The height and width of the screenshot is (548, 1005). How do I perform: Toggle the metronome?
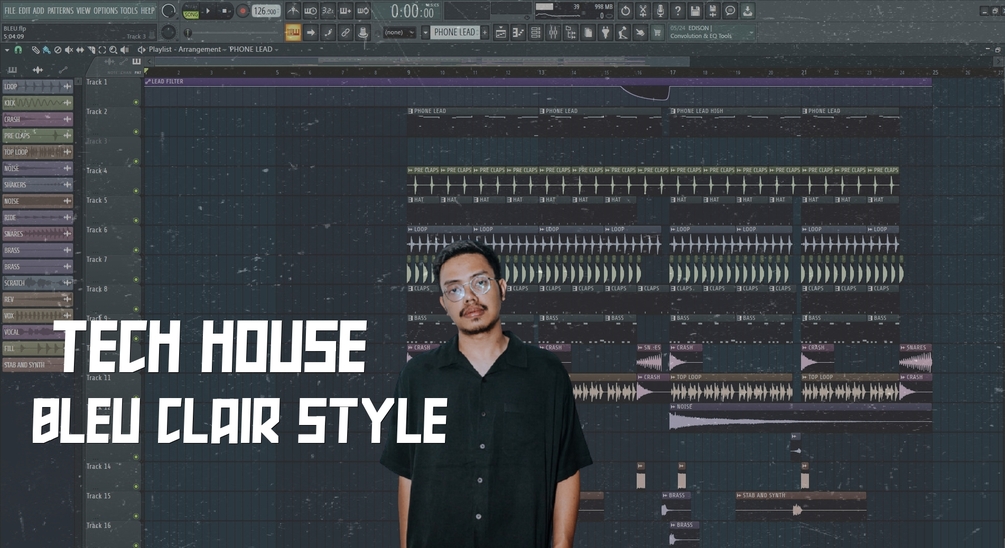click(293, 11)
